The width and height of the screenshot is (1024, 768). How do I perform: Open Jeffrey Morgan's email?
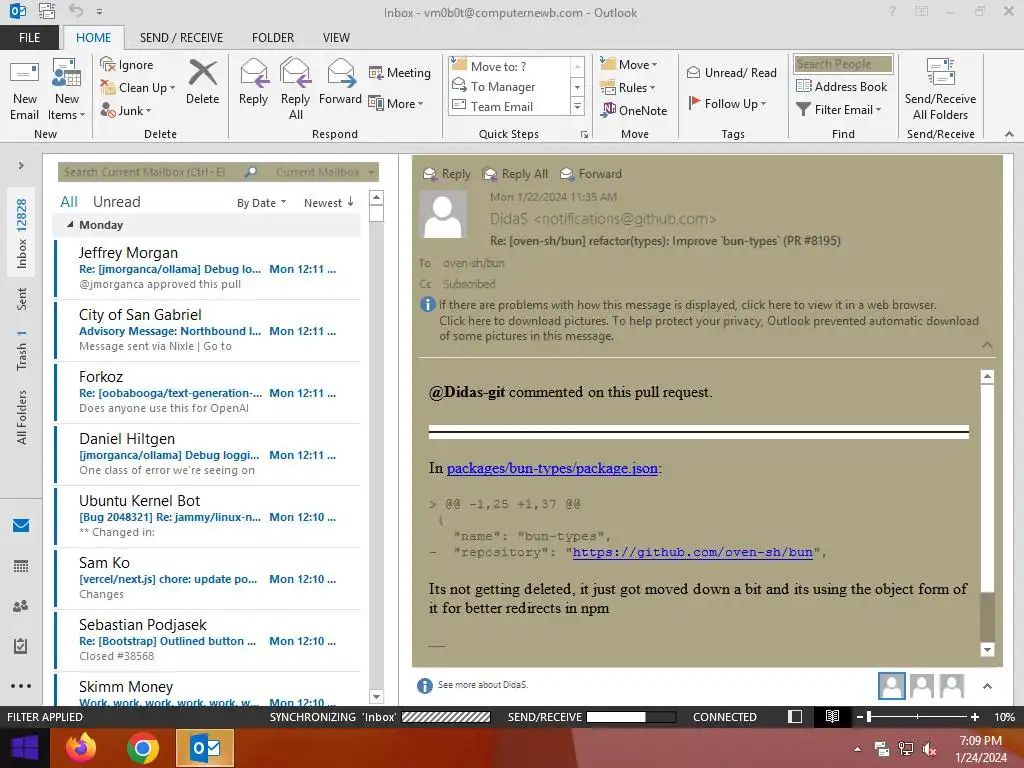[208, 268]
